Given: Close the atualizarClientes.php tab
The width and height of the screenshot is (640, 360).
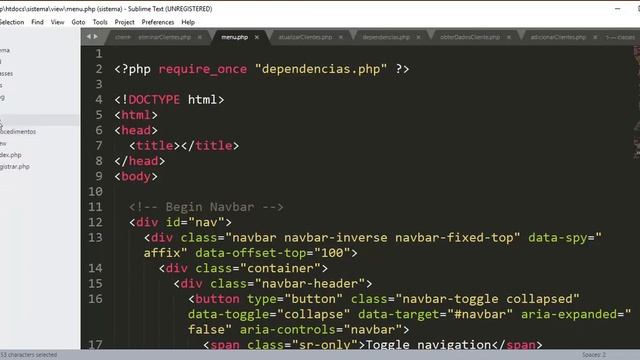Looking at the screenshot, I should pyautogui.click(x=341, y=37).
